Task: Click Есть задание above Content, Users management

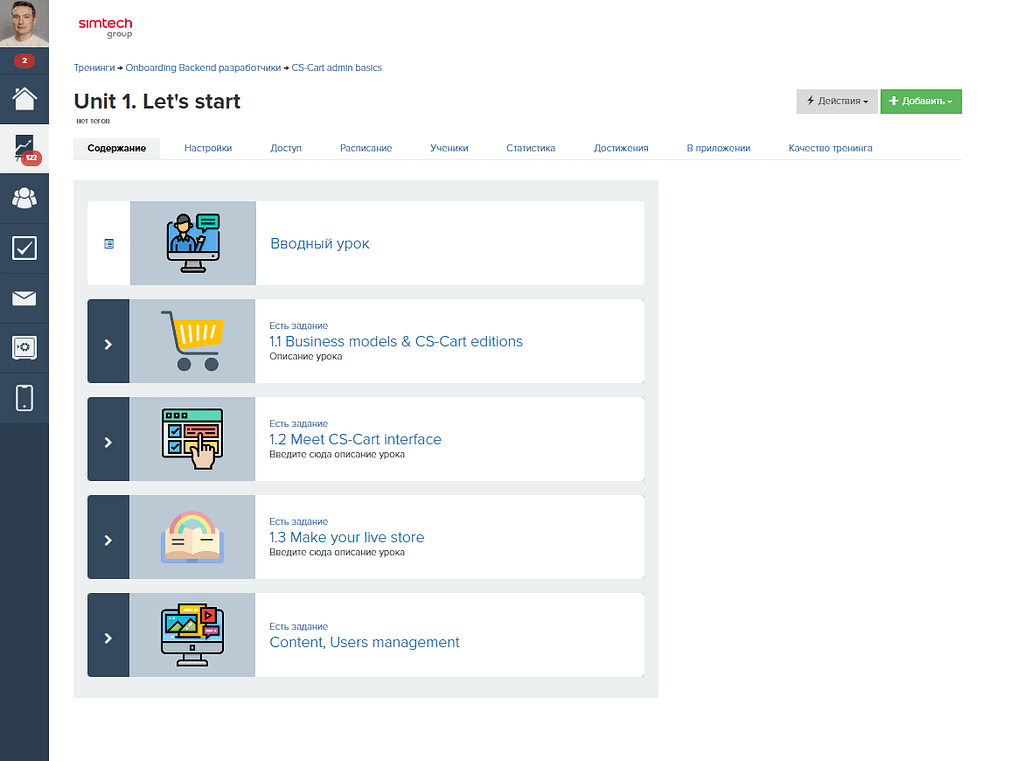Action: pyautogui.click(x=298, y=626)
